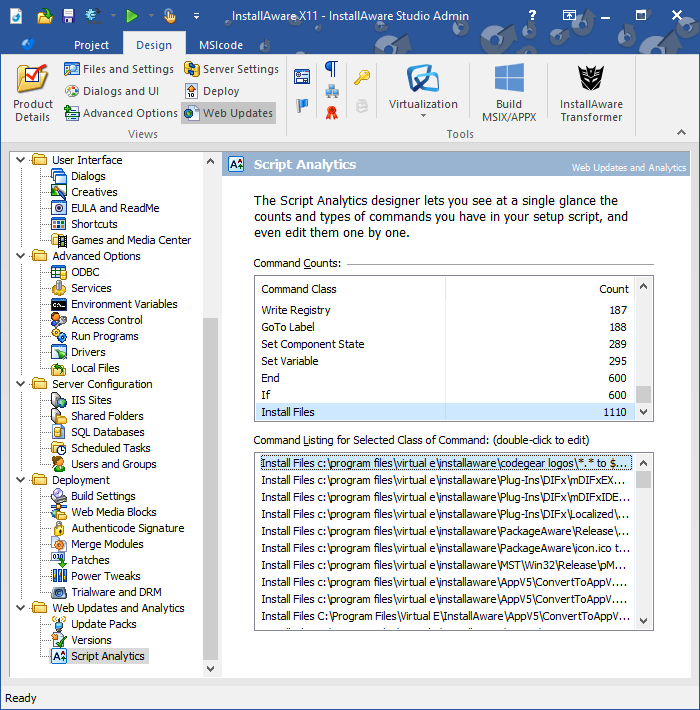Select Web Updates ribbon button

(229, 113)
